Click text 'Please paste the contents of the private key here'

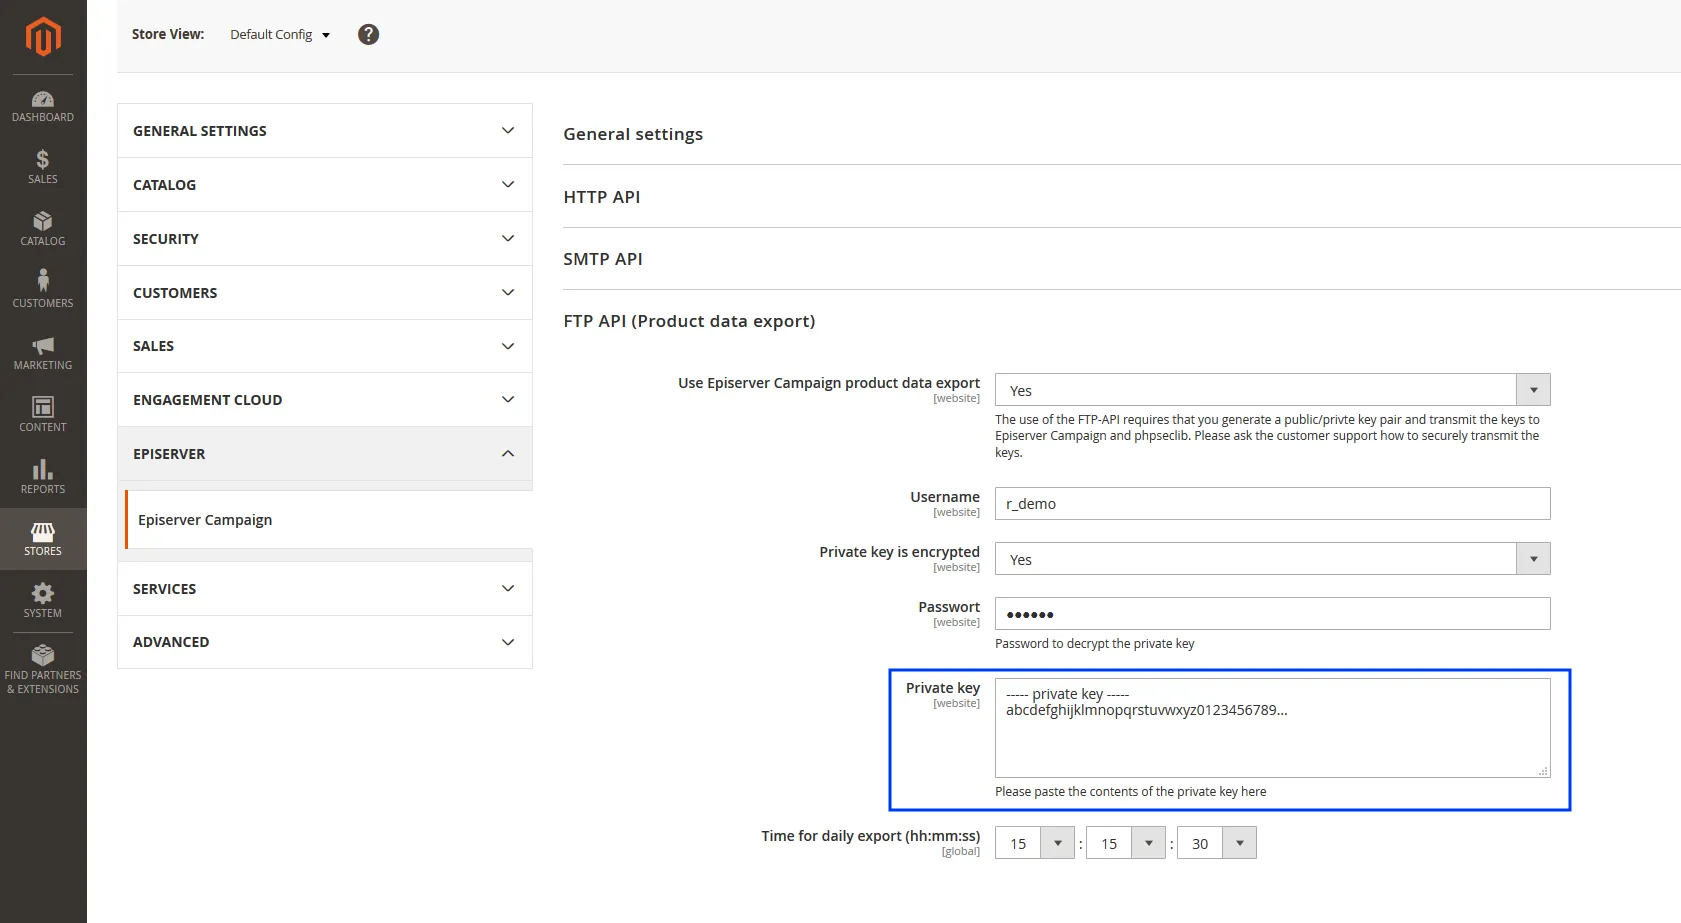coord(1130,792)
